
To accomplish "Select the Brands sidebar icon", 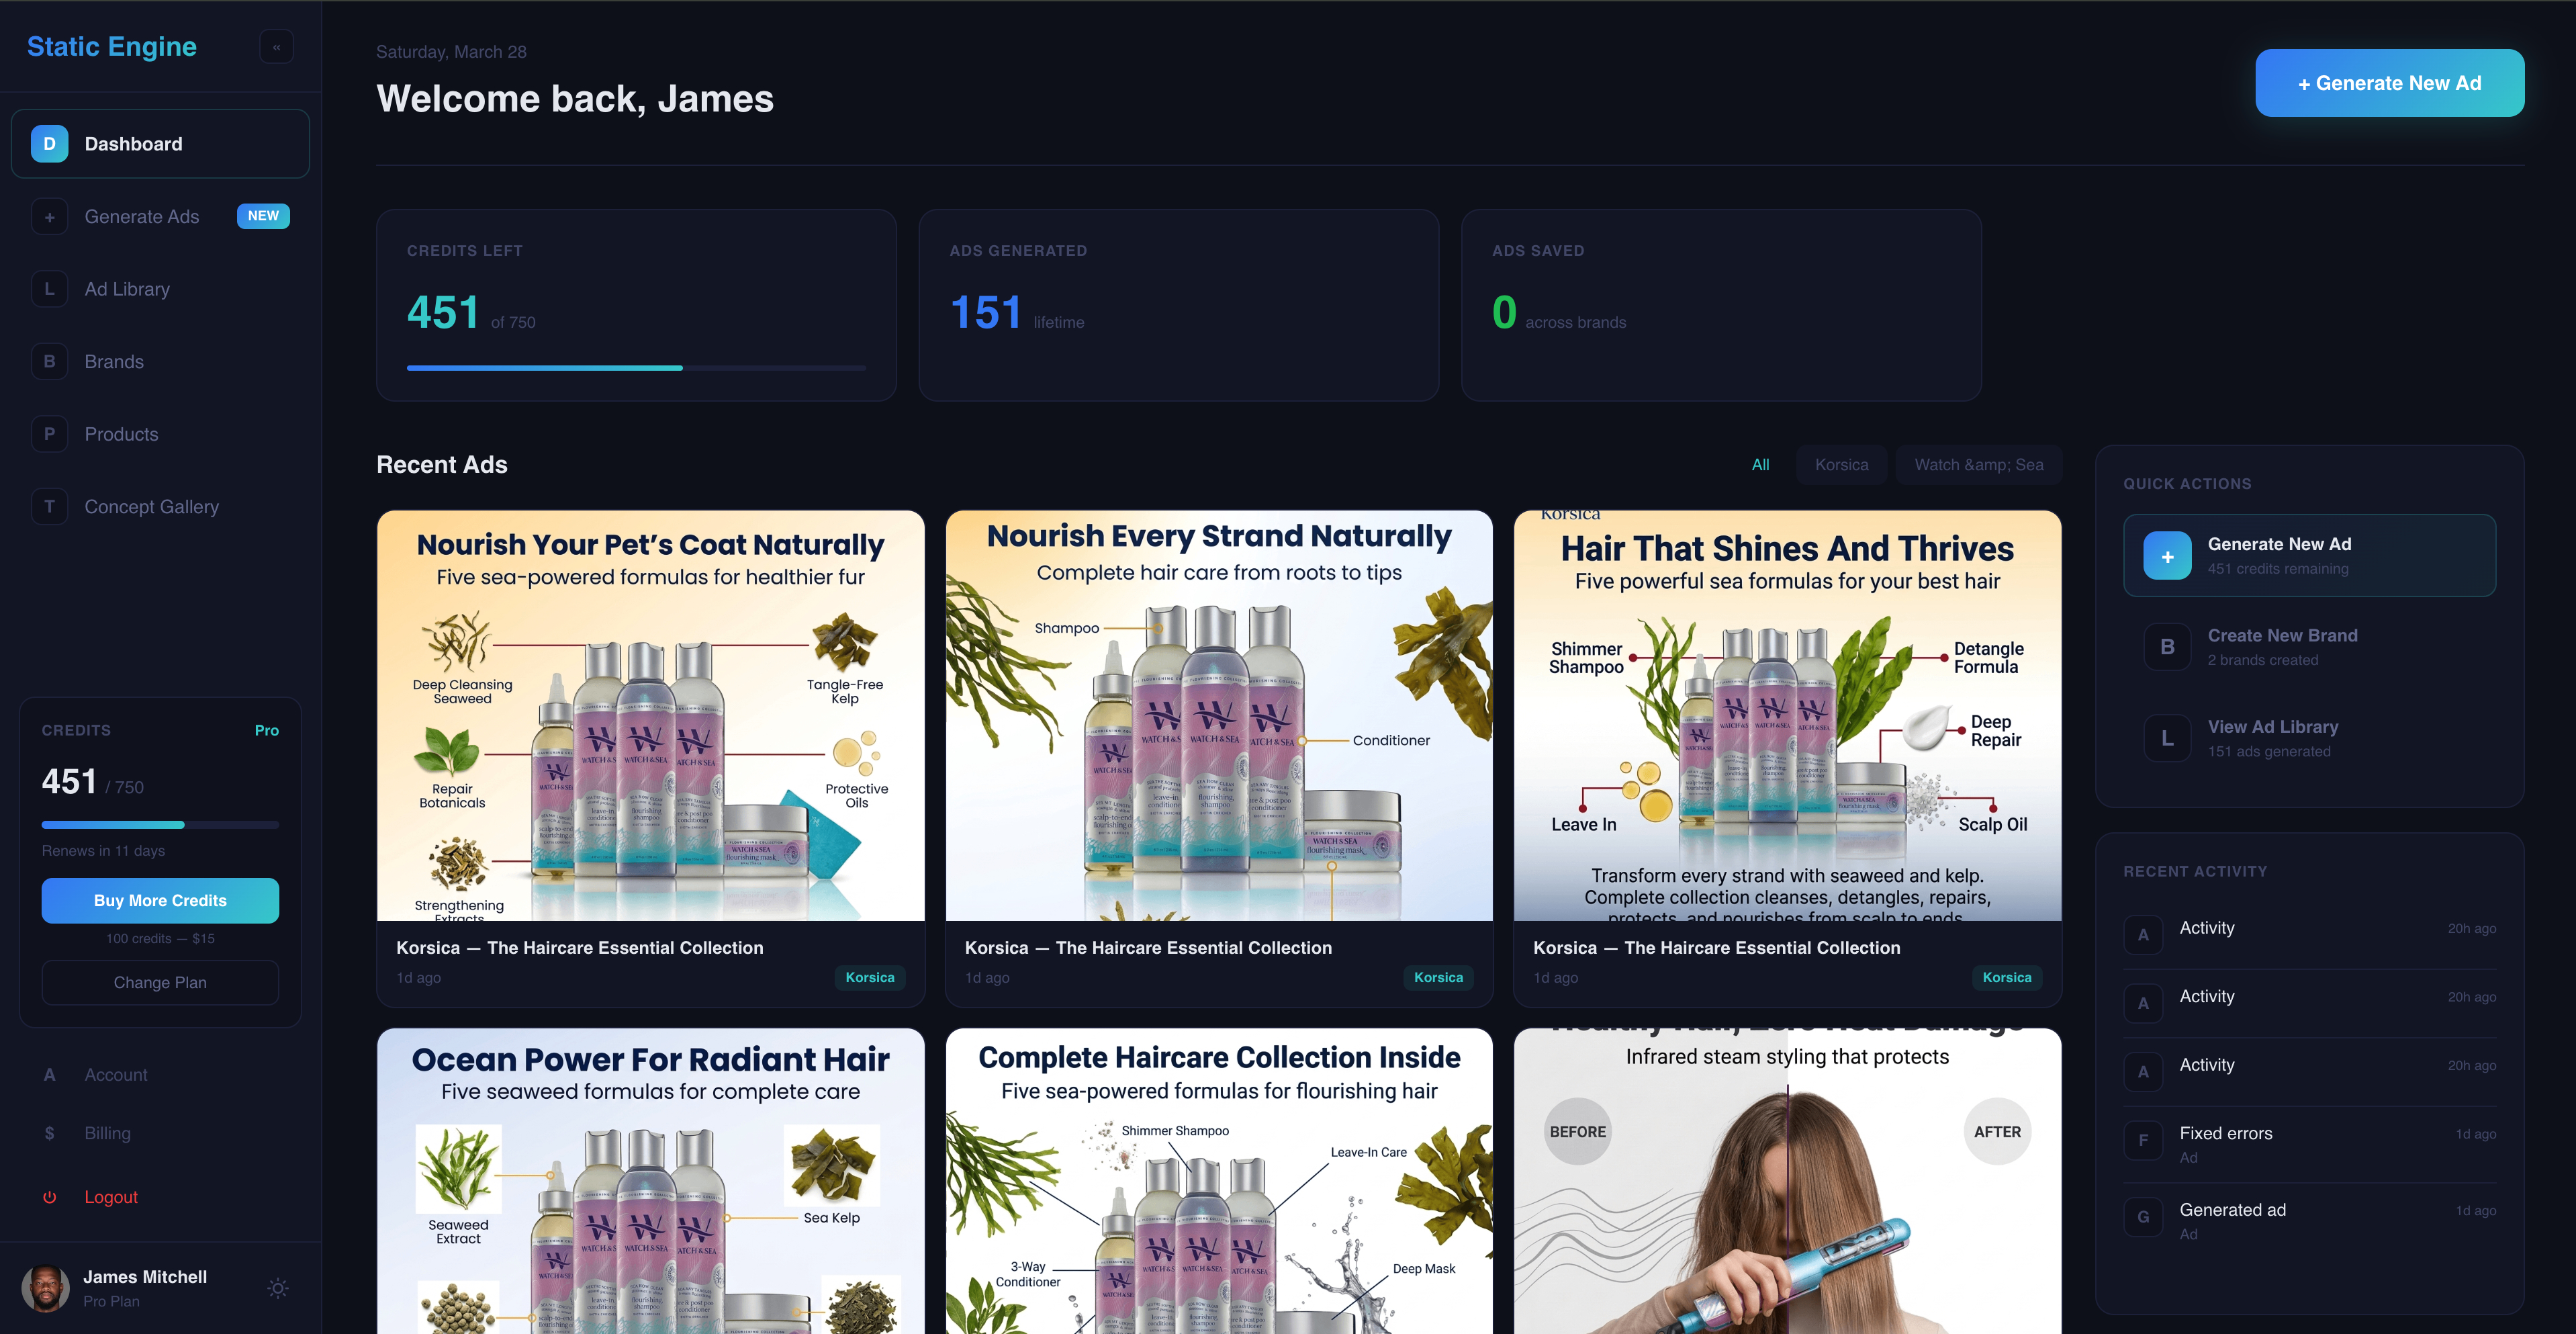I will (49, 361).
